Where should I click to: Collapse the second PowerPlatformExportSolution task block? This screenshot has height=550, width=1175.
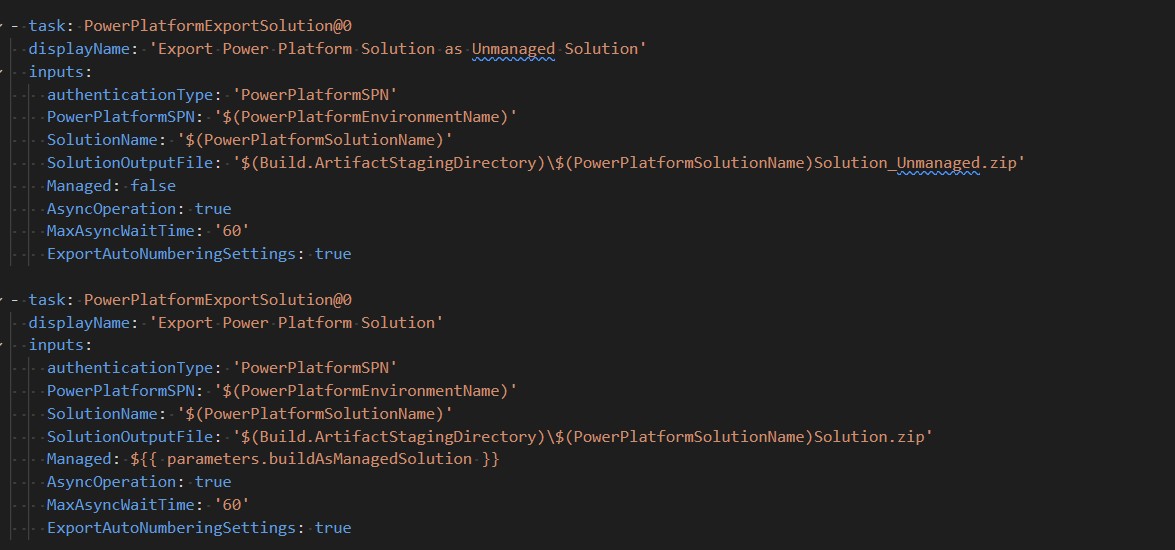click(3, 300)
